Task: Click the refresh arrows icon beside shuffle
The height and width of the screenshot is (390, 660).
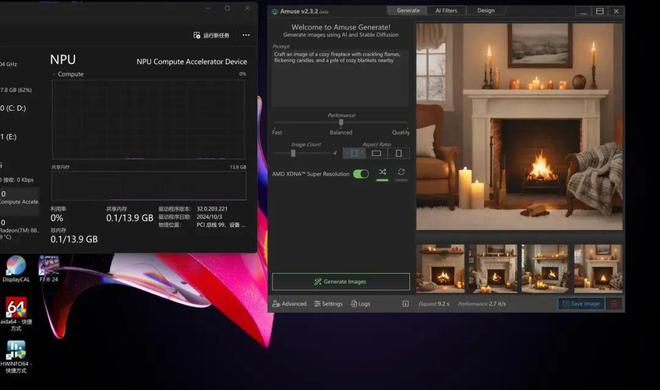Action: [x=402, y=172]
